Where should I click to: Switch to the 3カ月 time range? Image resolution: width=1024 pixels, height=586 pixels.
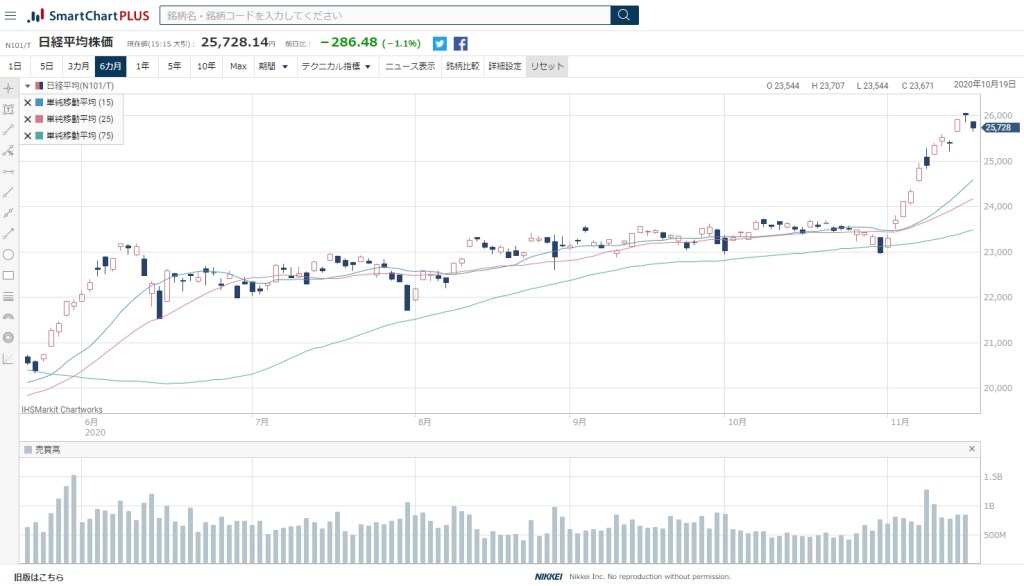point(79,67)
